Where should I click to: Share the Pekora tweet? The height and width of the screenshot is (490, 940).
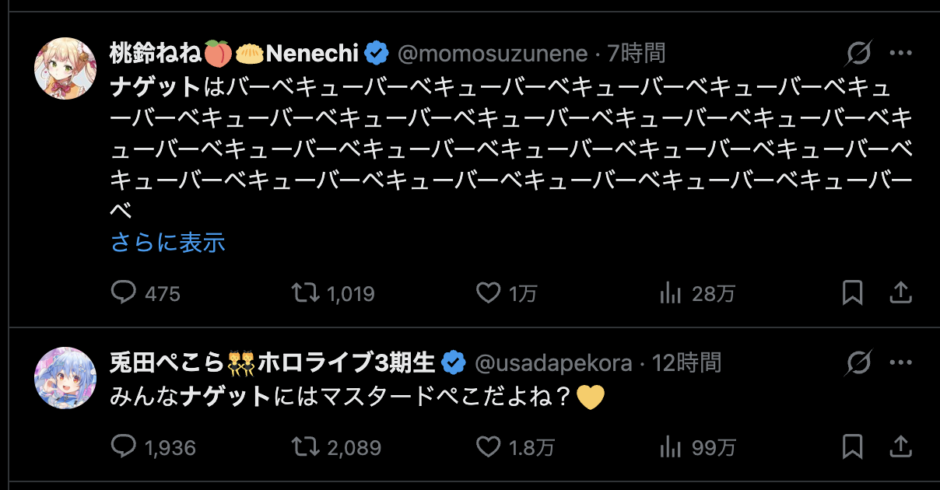(900, 447)
